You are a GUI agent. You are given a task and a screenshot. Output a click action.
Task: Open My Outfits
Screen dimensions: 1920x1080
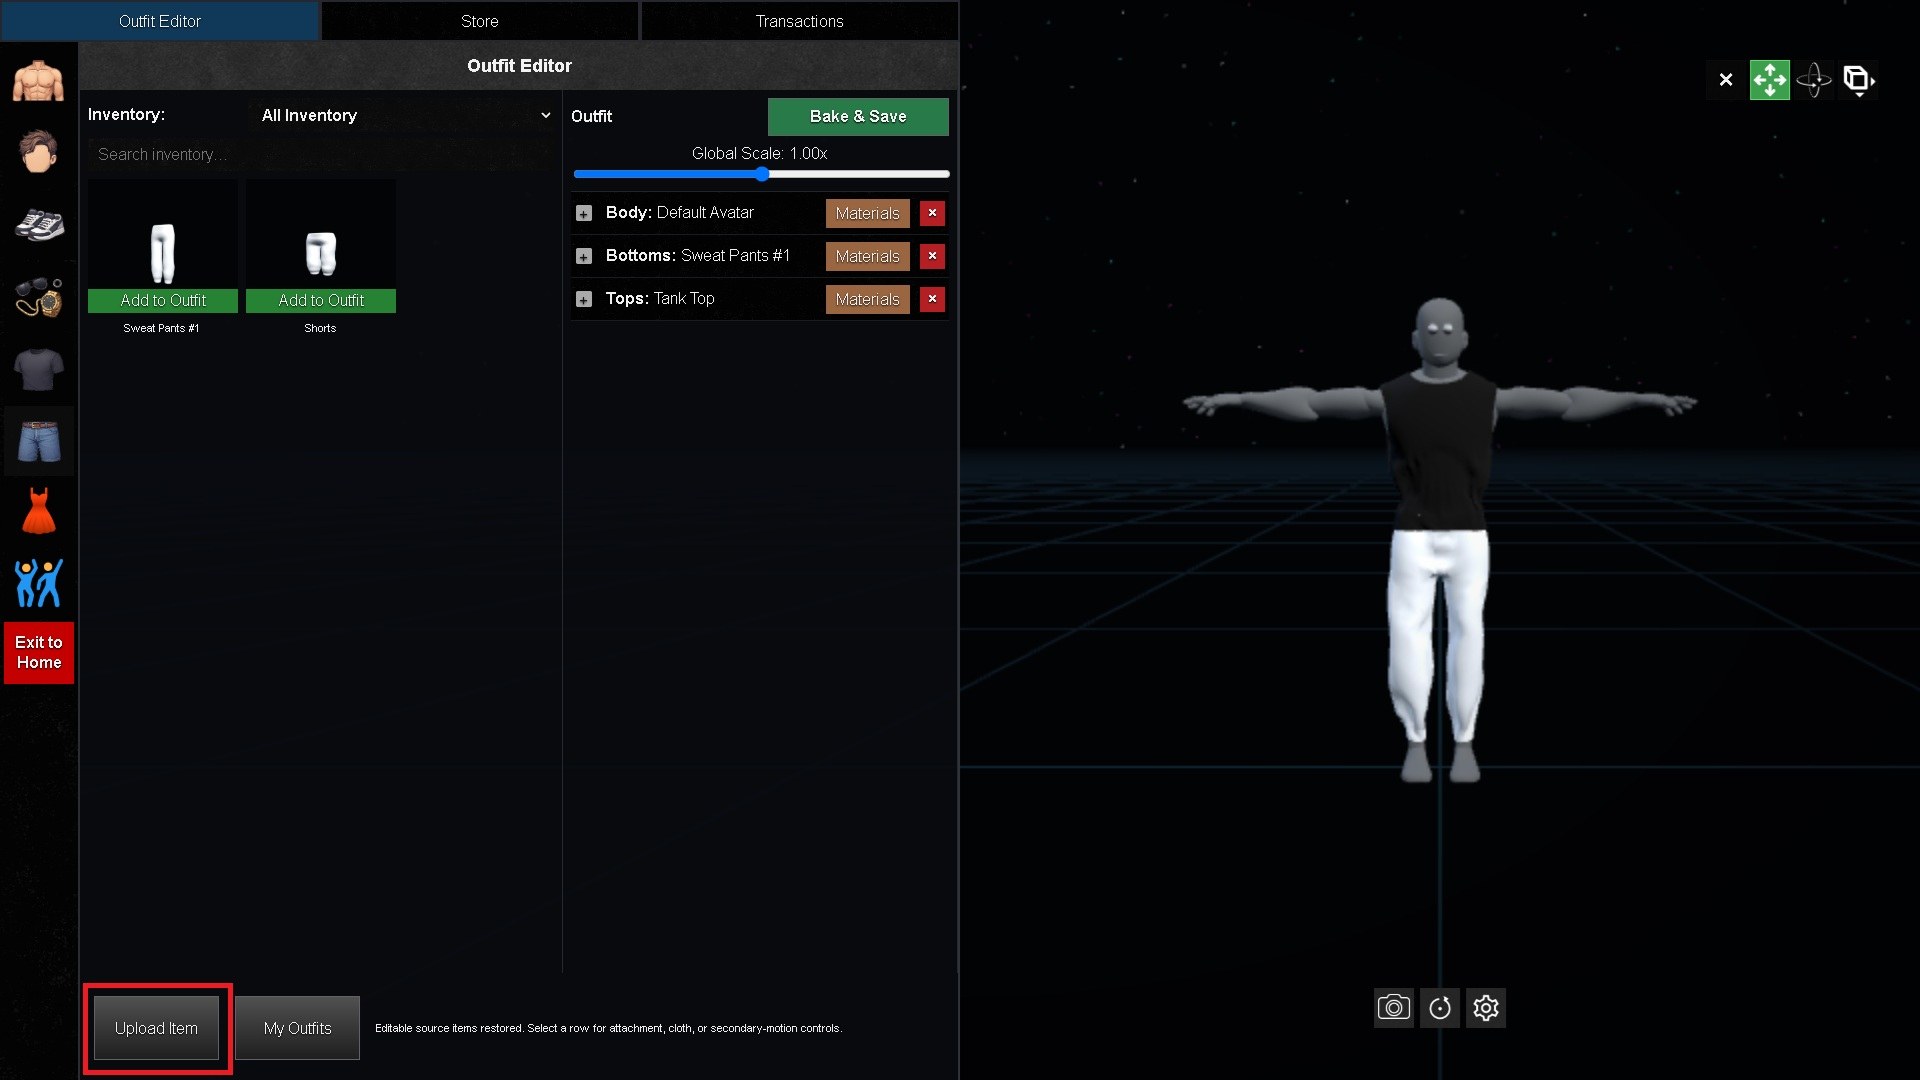pyautogui.click(x=297, y=1028)
